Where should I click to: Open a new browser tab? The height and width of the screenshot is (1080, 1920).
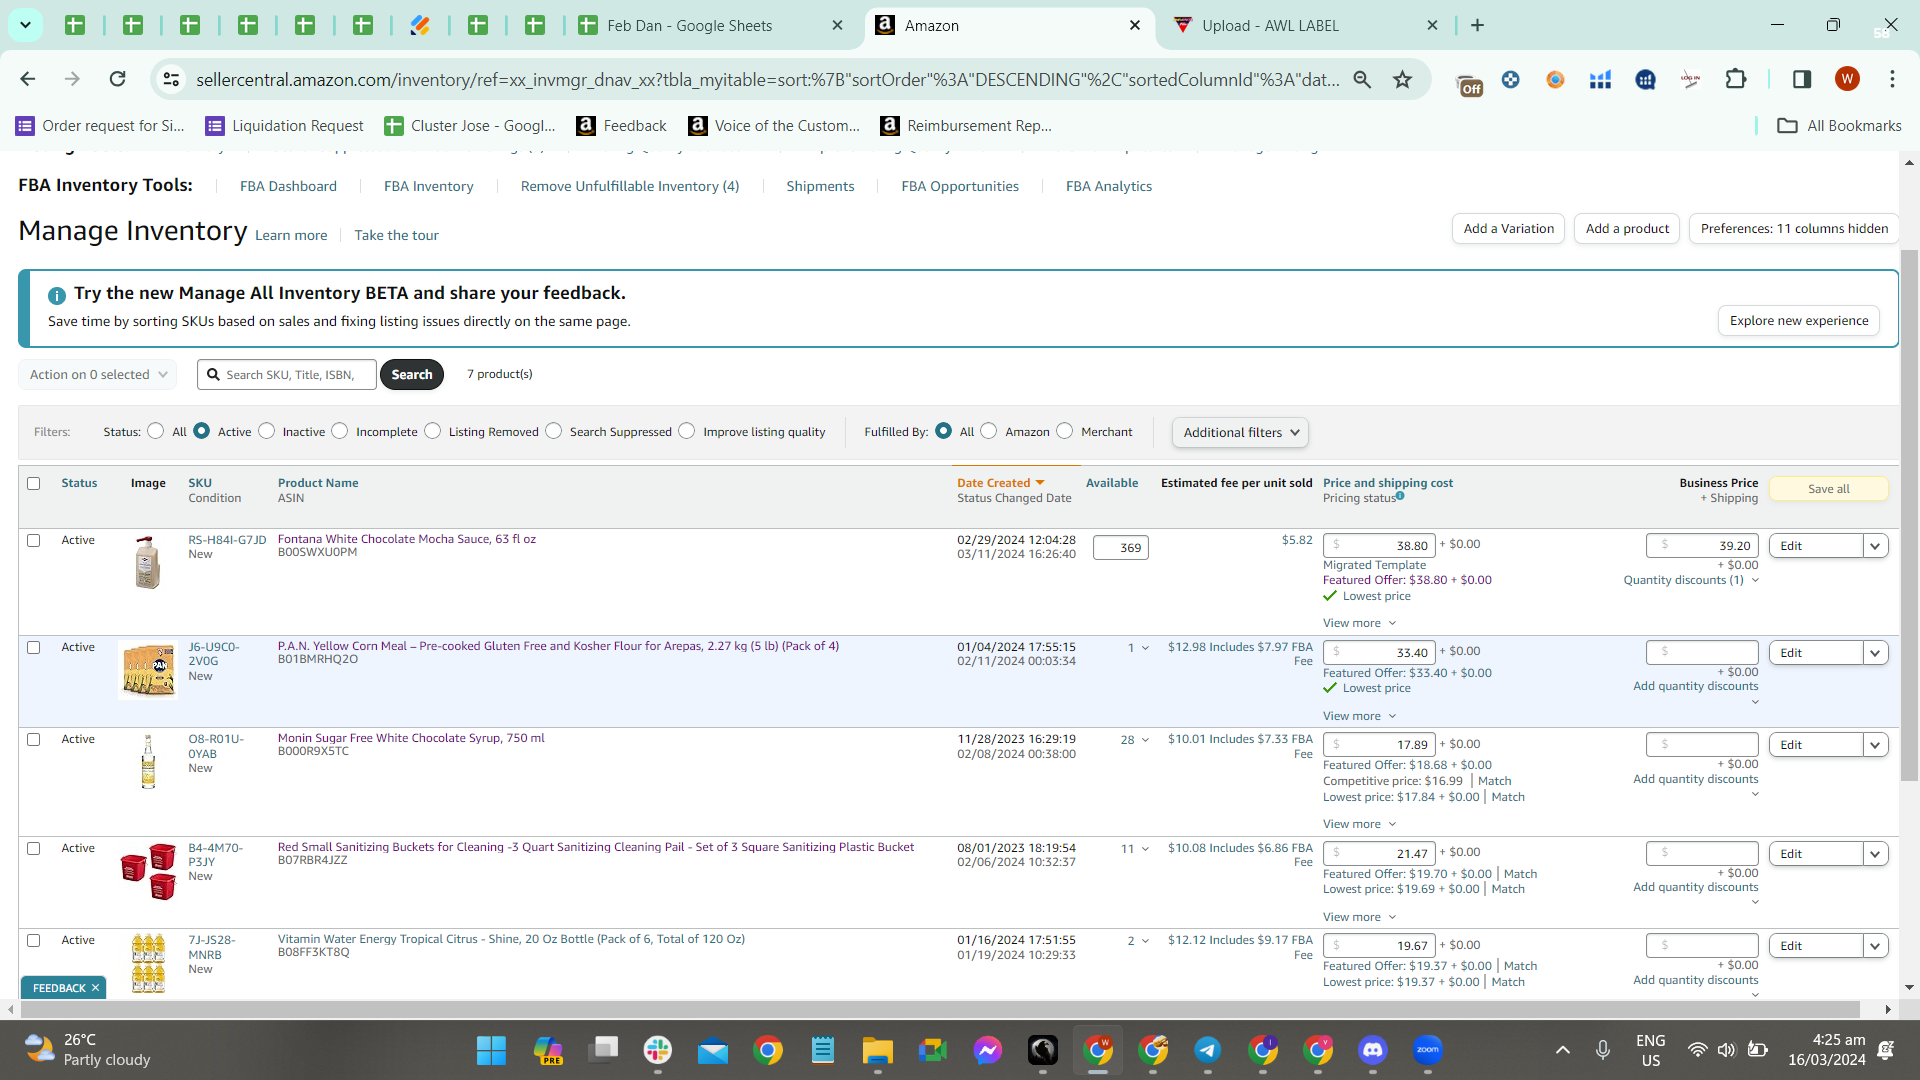(x=1478, y=25)
